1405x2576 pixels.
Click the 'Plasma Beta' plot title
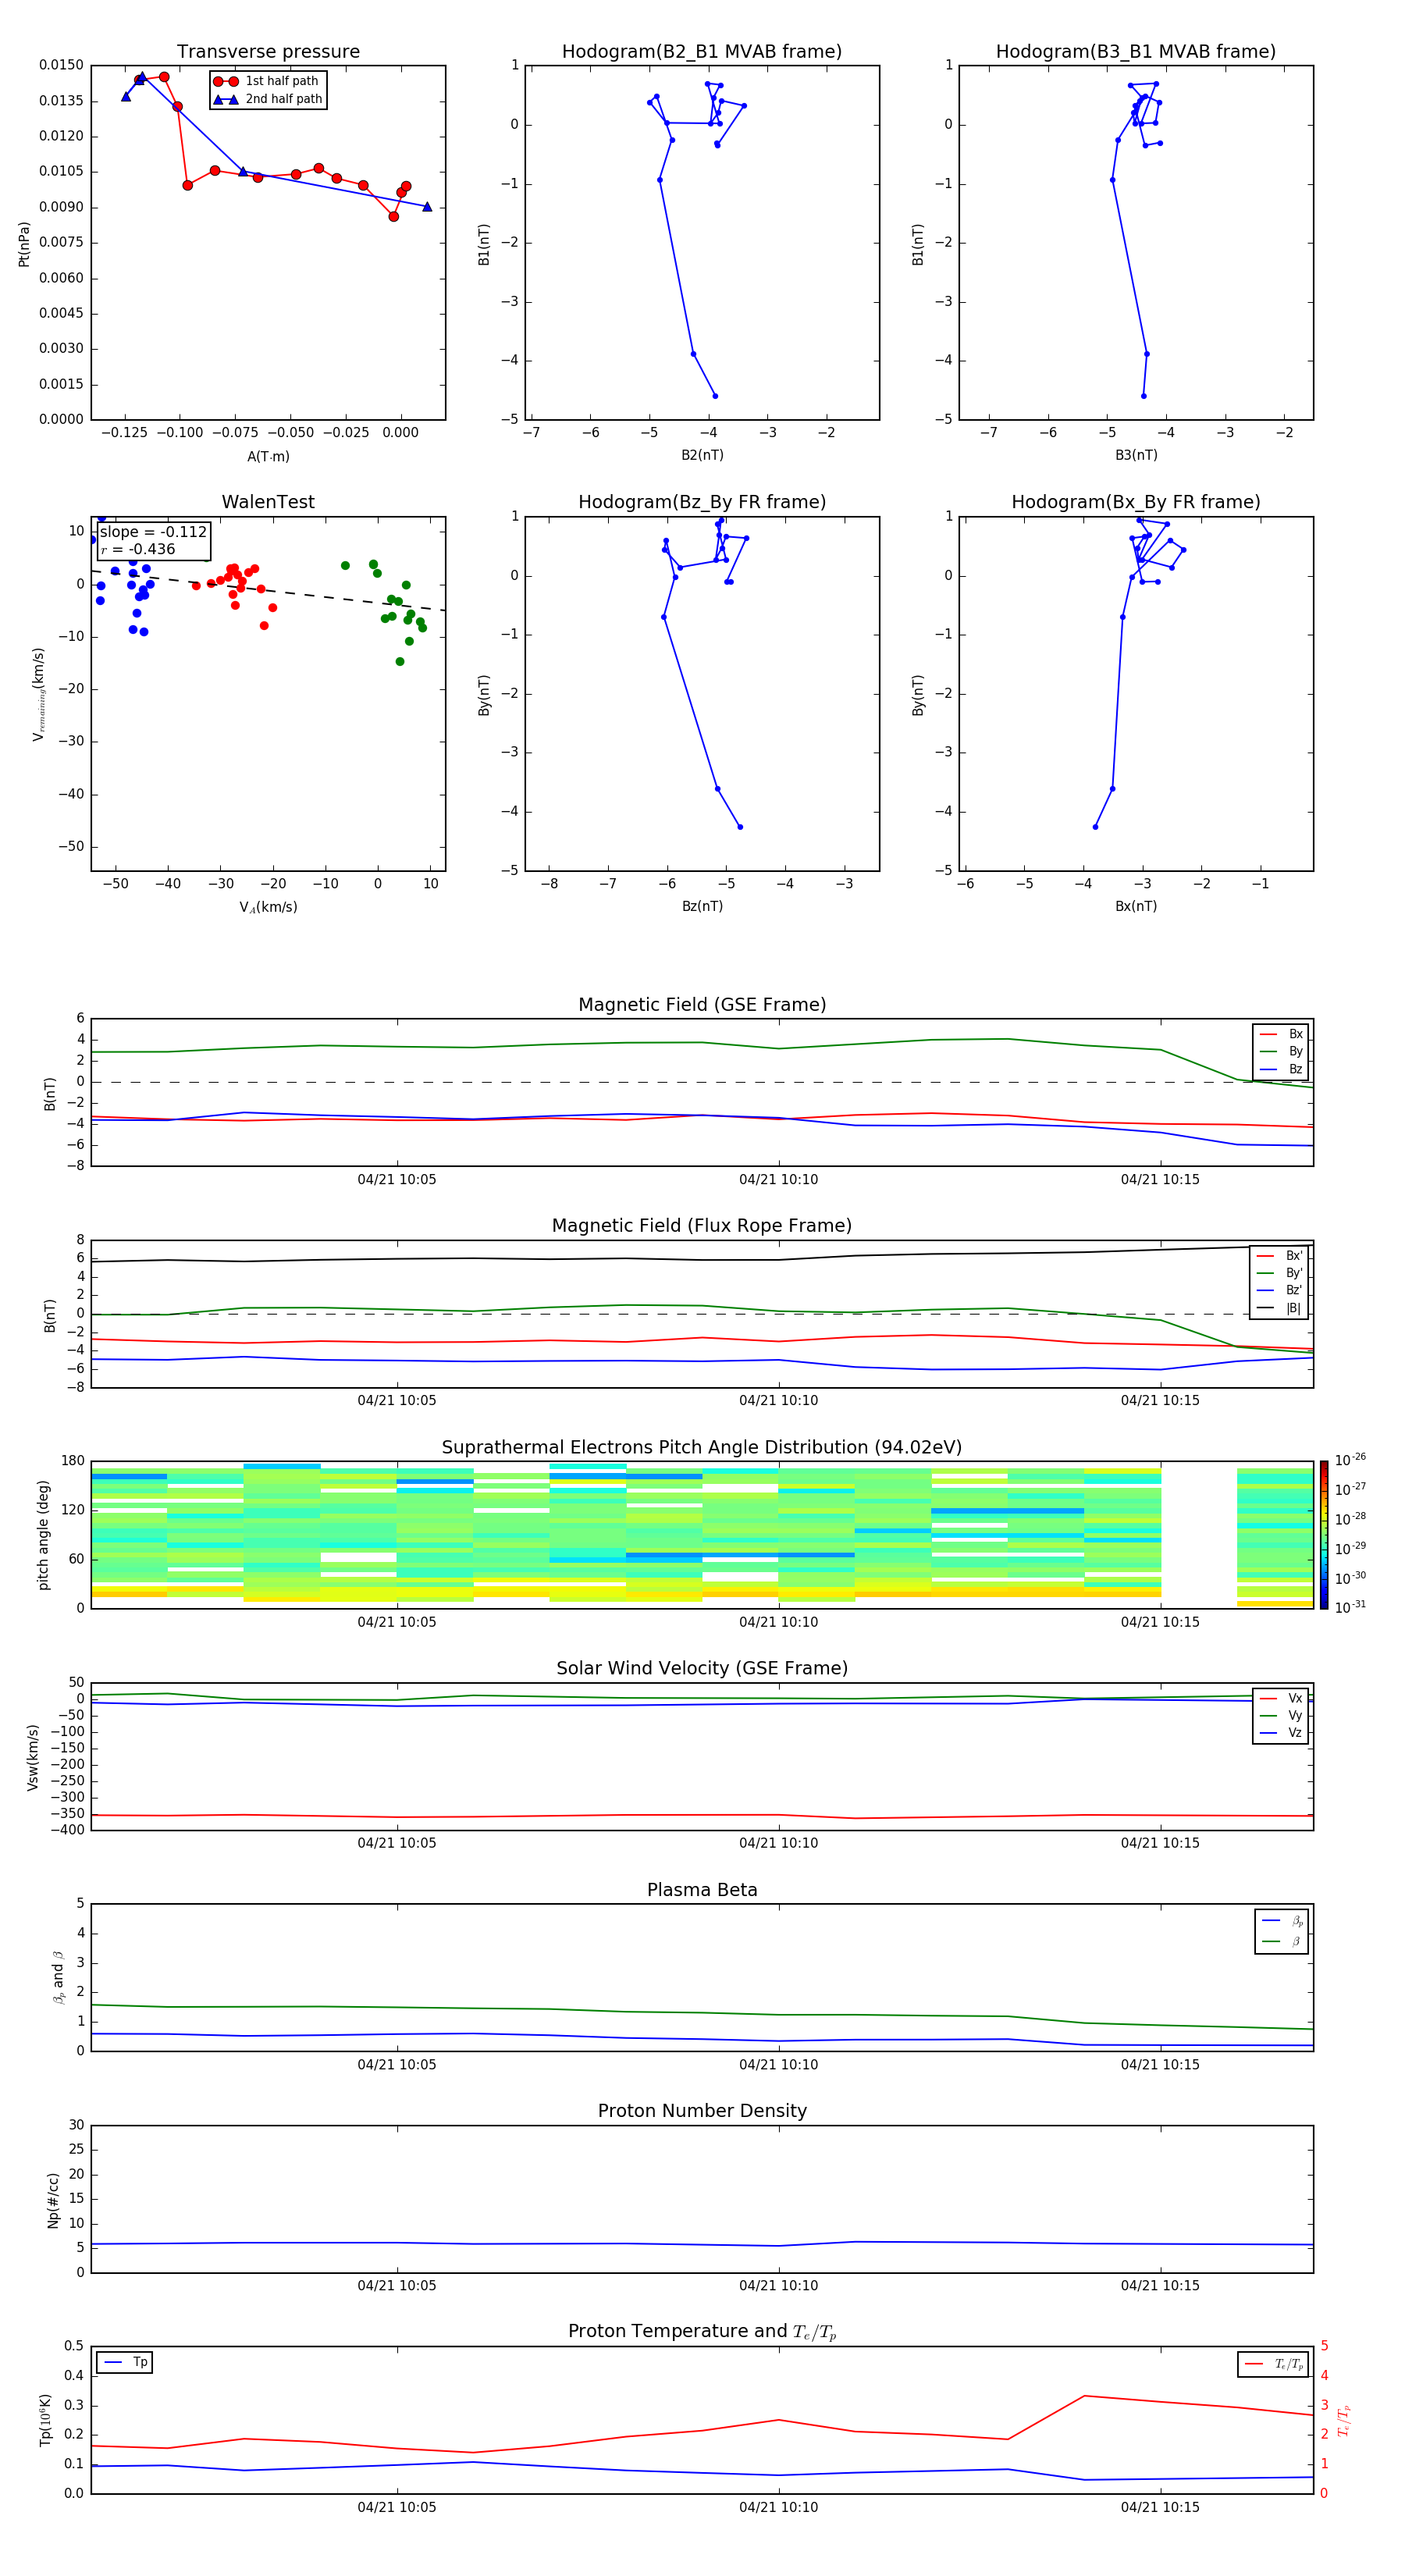[x=702, y=1890]
